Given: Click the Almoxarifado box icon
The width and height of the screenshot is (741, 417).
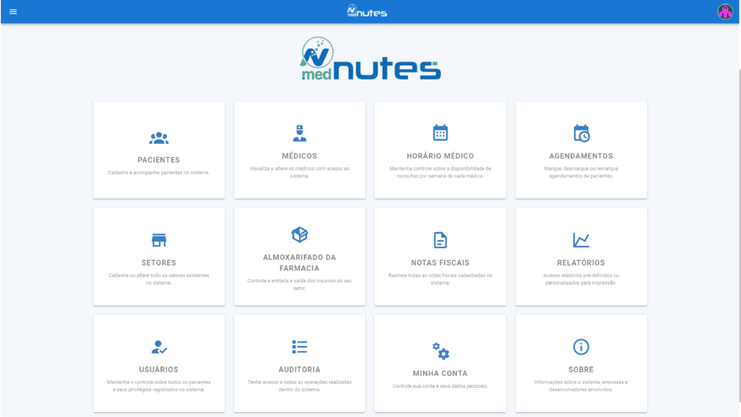Looking at the screenshot, I should click(x=299, y=235).
